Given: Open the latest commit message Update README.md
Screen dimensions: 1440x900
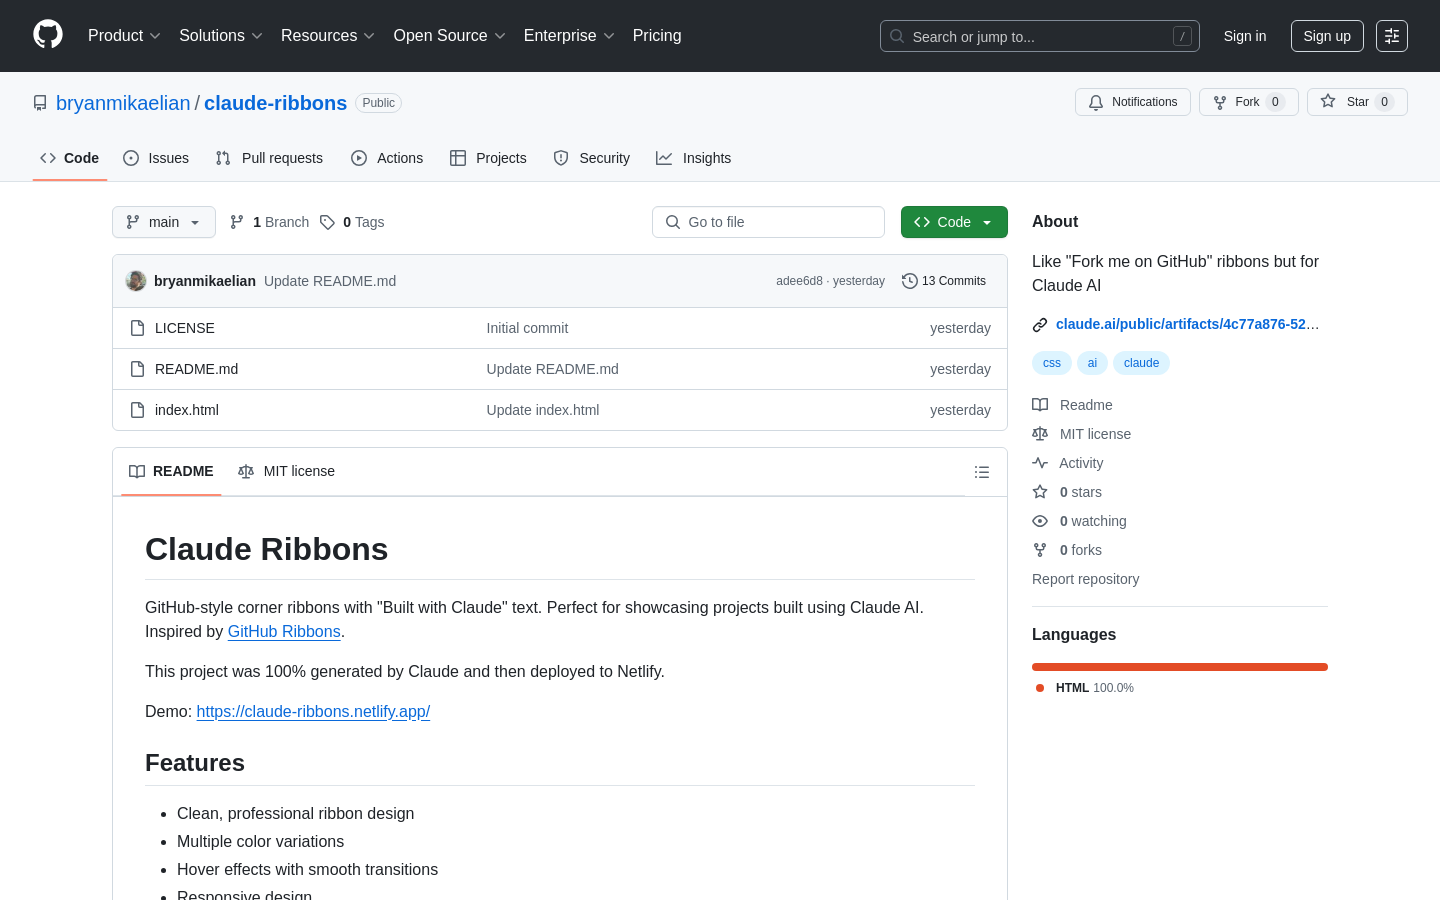Looking at the screenshot, I should point(330,281).
